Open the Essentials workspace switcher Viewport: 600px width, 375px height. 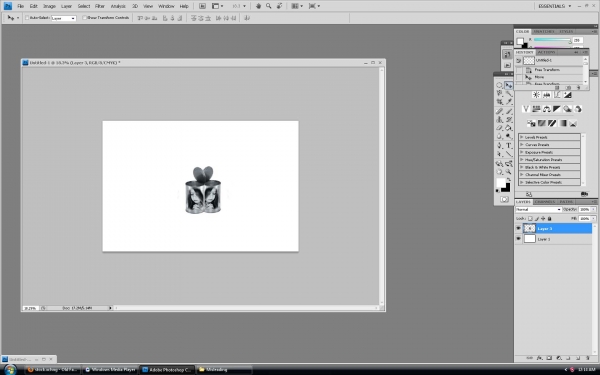click(554, 6)
